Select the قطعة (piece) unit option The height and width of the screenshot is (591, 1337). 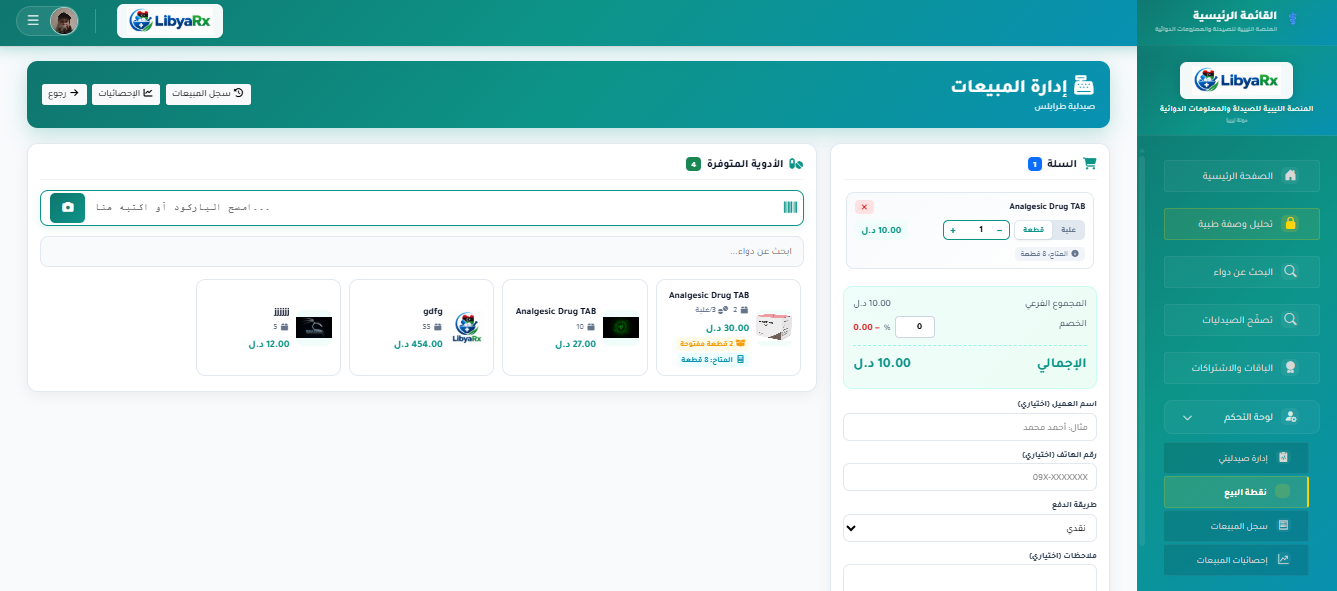tap(1034, 230)
